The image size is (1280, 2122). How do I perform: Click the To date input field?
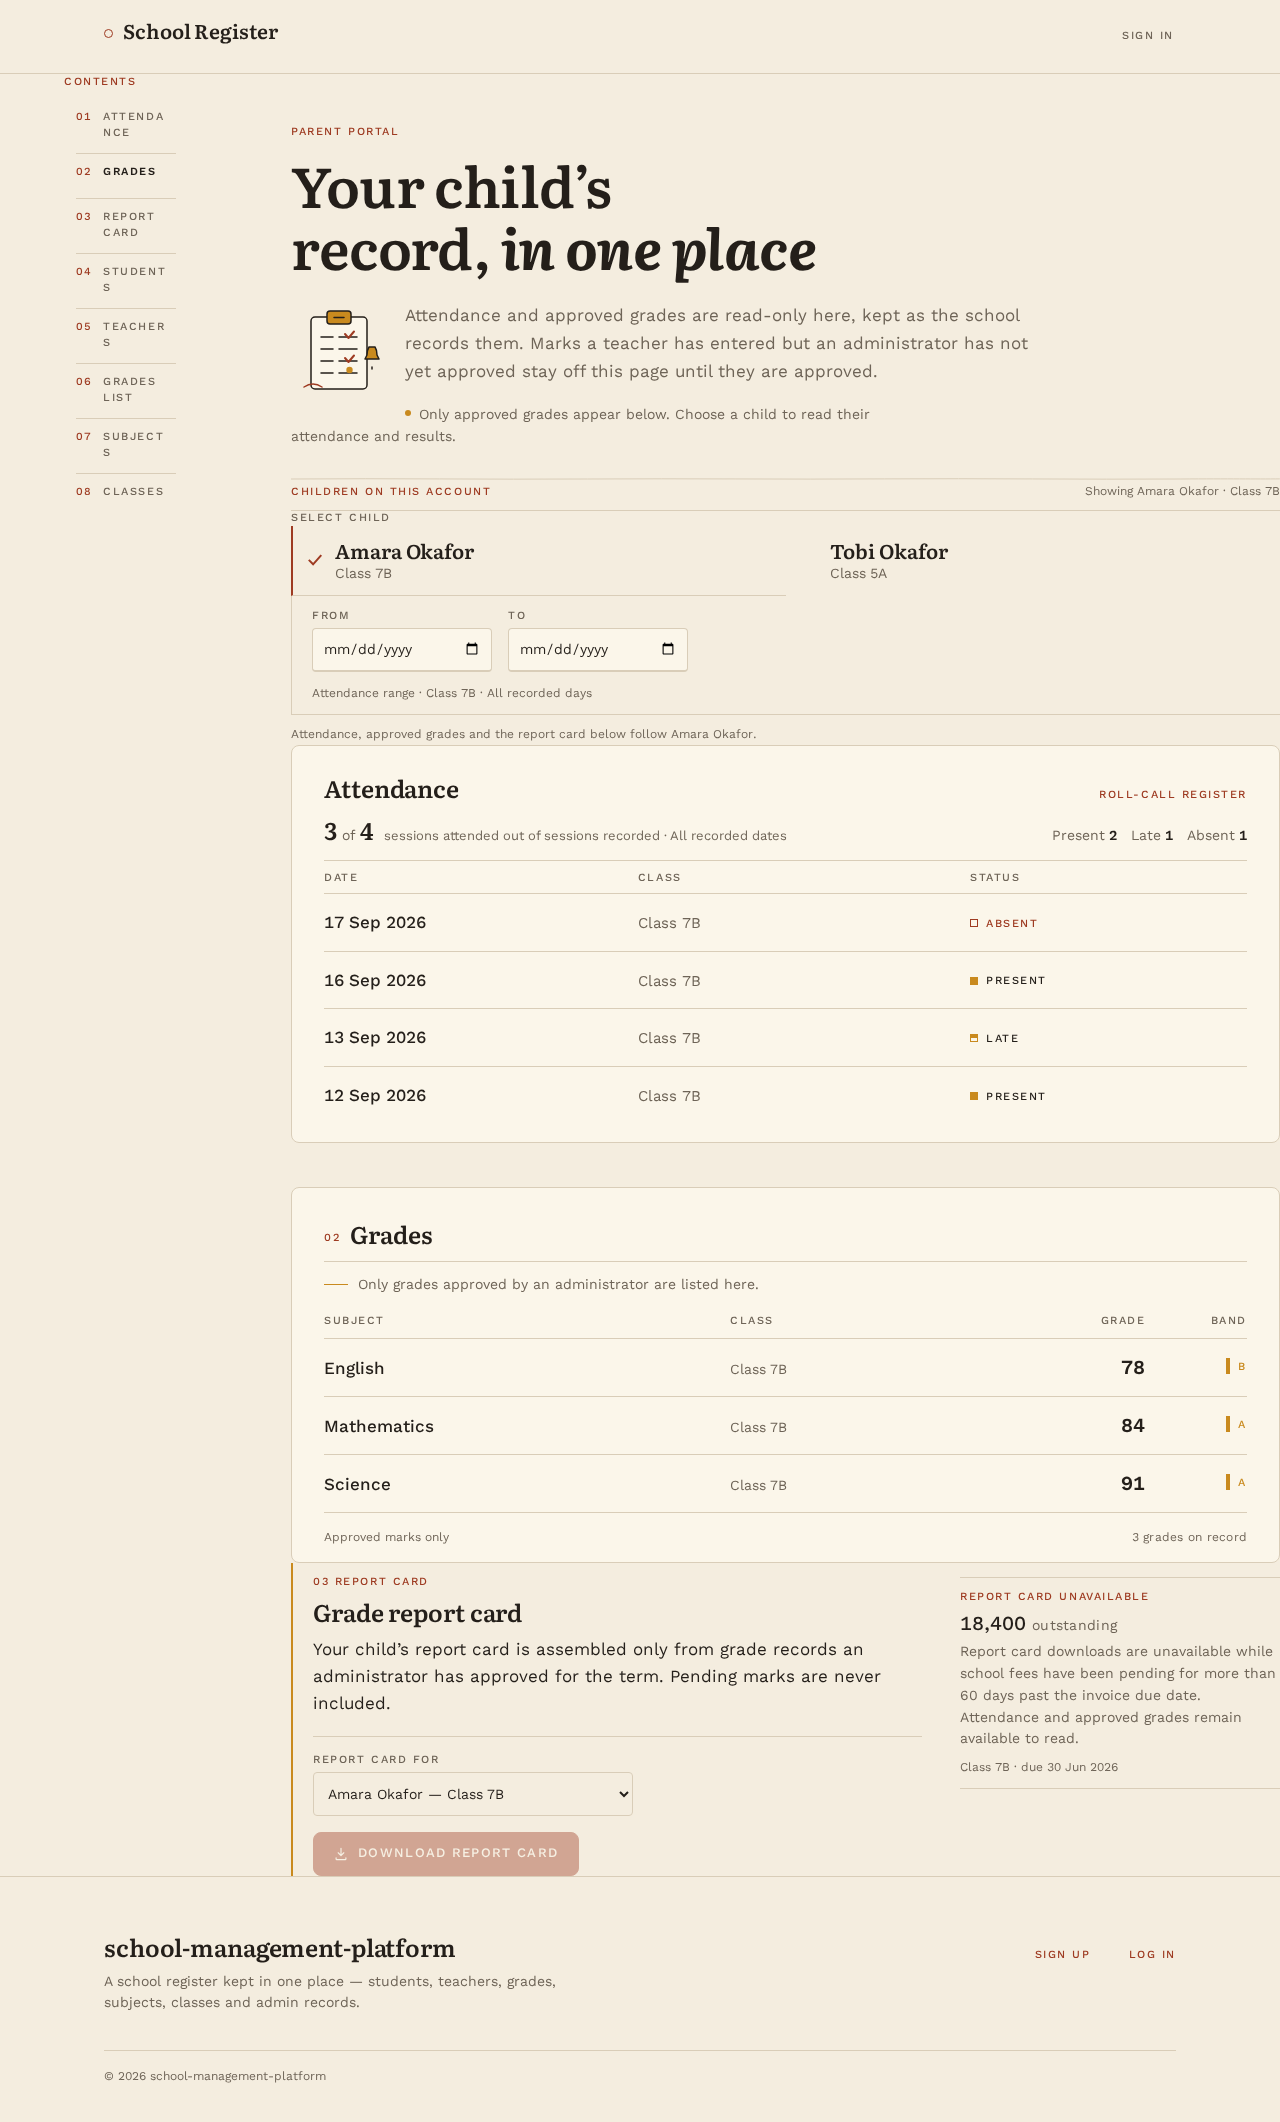pos(598,649)
